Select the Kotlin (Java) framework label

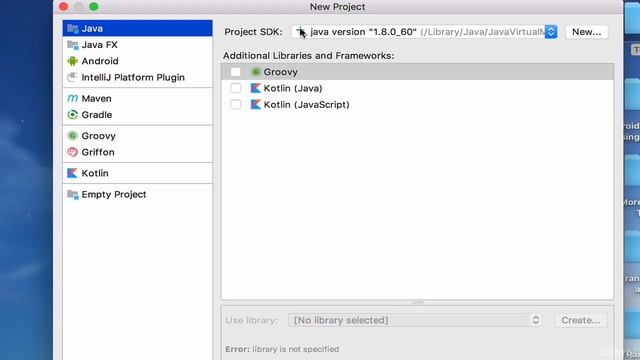pos(293,88)
